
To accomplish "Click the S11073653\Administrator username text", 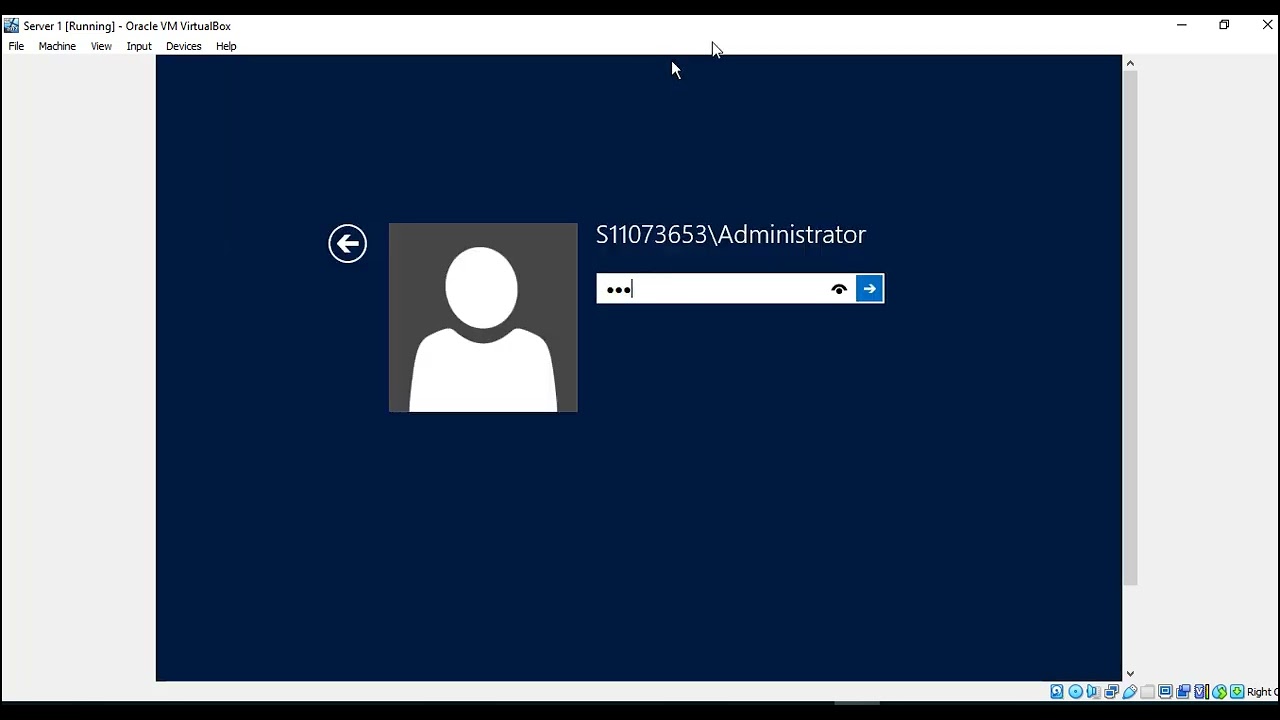I will [x=731, y=234].
